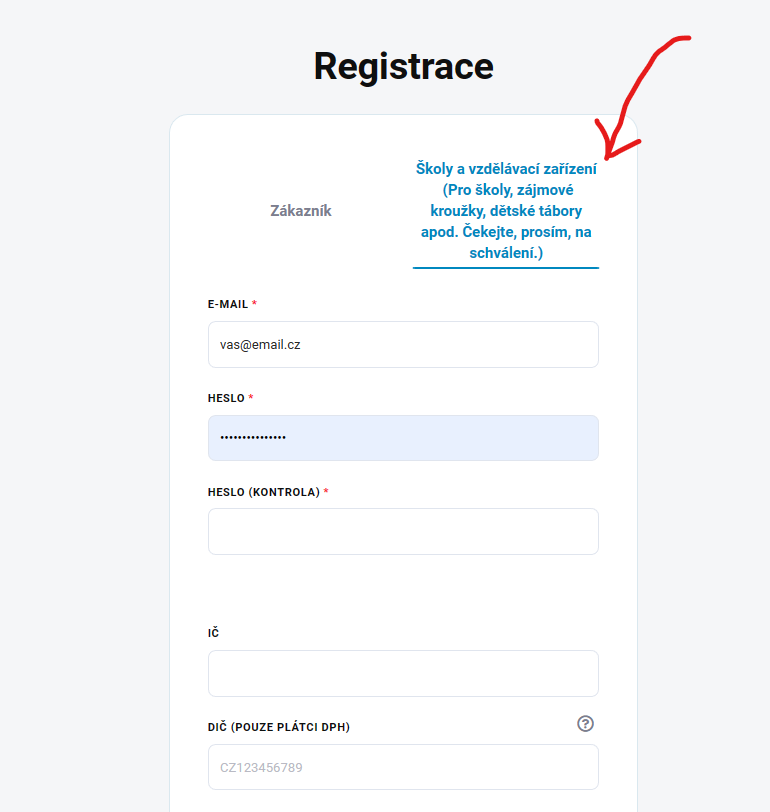Image resolution: width=770 pixels, height=812 pixels.
Task: Click the help question mark icon beside DIČ
Action: tap(586, 724)
